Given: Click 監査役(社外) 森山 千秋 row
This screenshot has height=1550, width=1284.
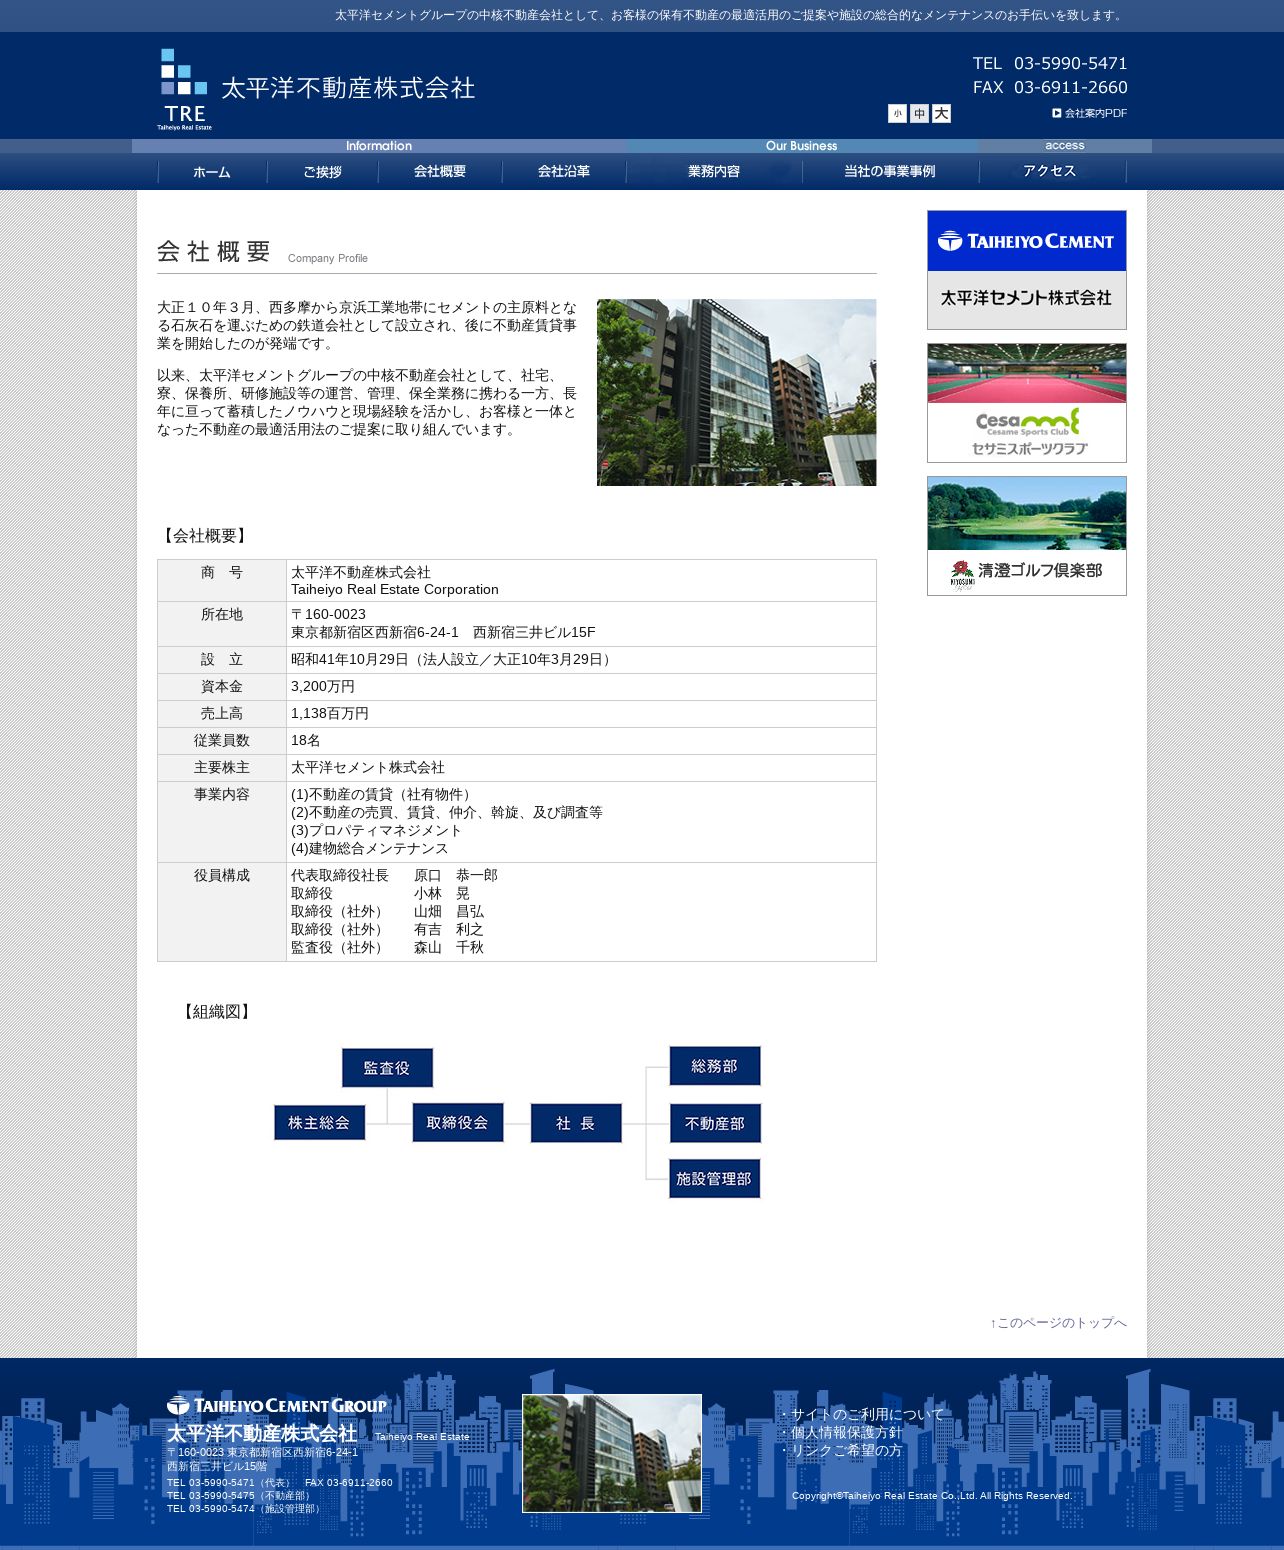Looking at the screenshot, I should pos(387,947).
